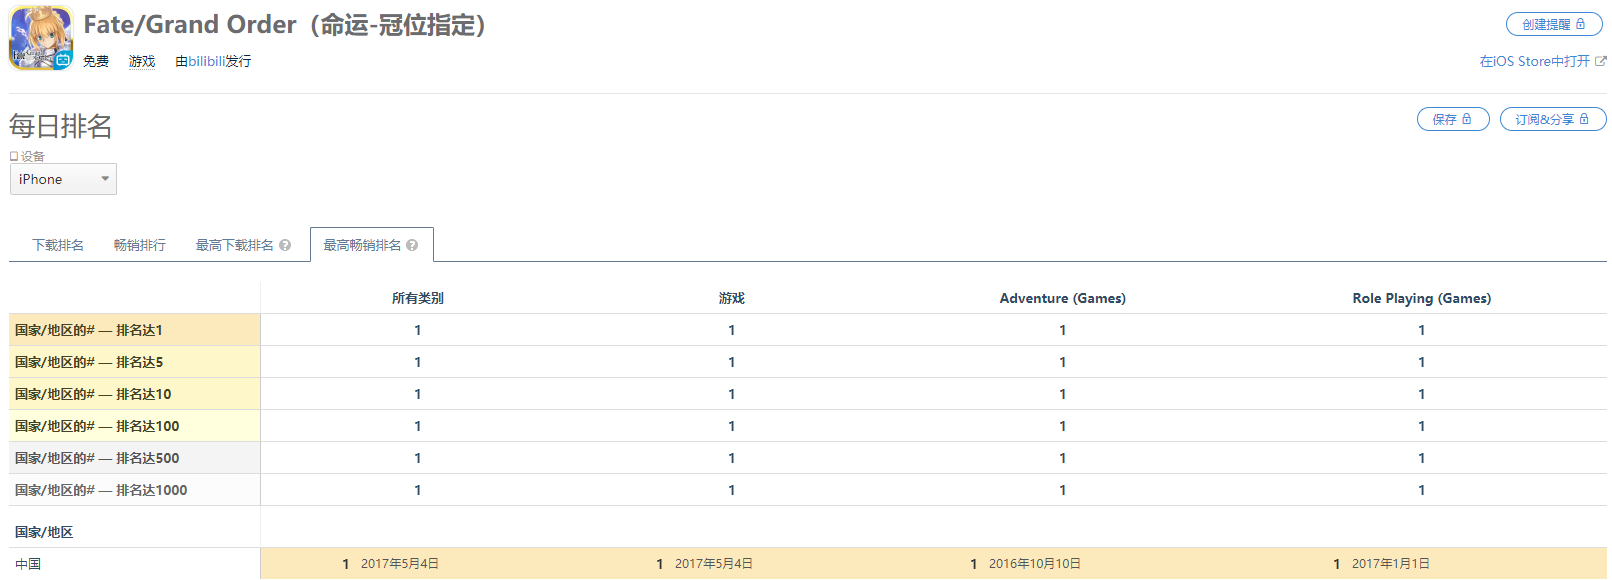Click the dropdown arrow in device selector
This screenshot has height=580, width=1612.
click(105, 179)
